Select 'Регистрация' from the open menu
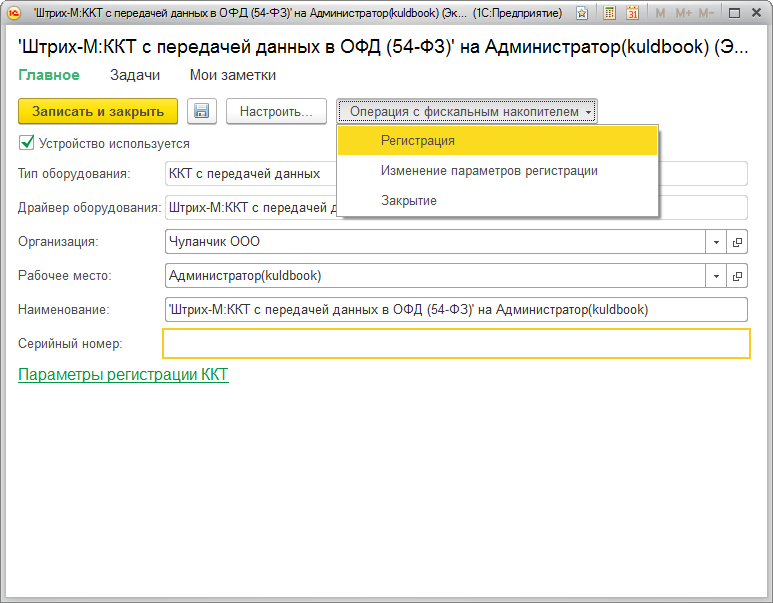 418,141
